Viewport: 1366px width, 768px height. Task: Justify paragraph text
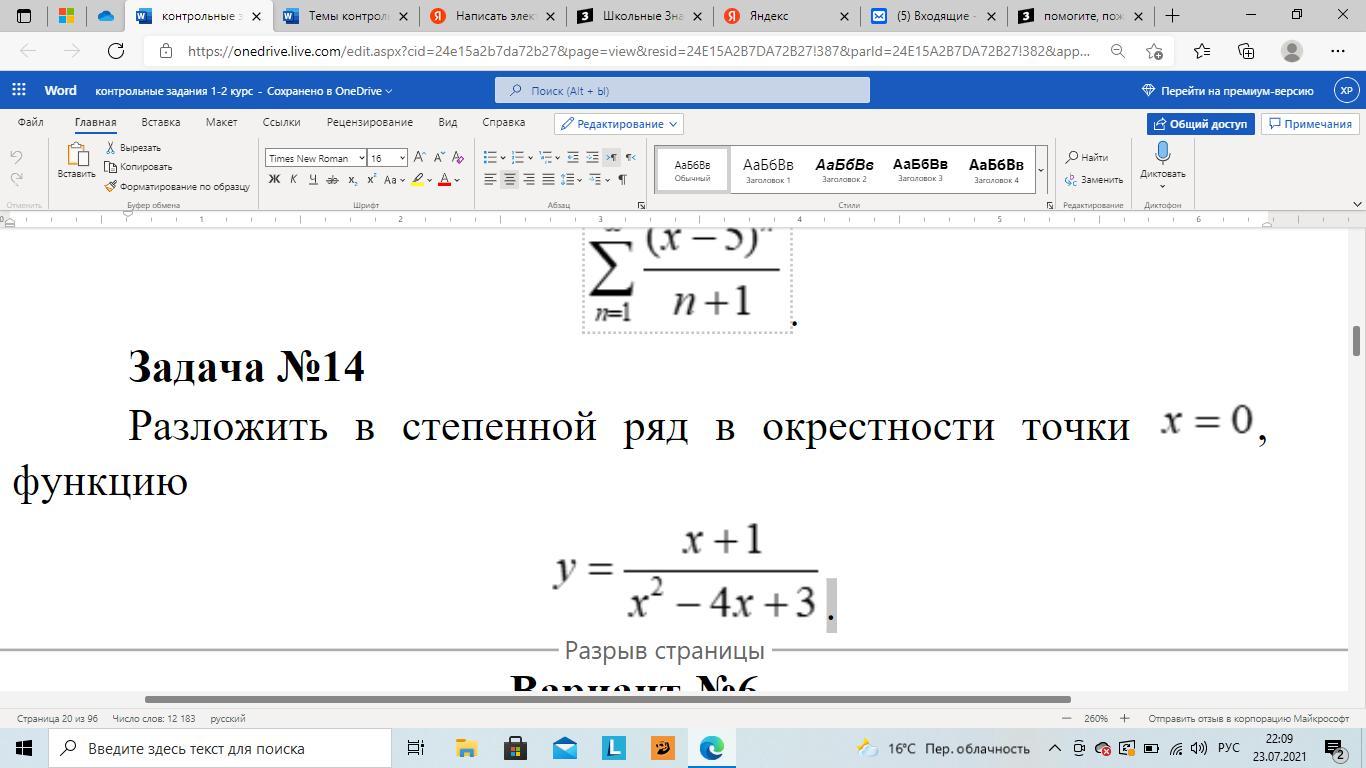[548, 180]
